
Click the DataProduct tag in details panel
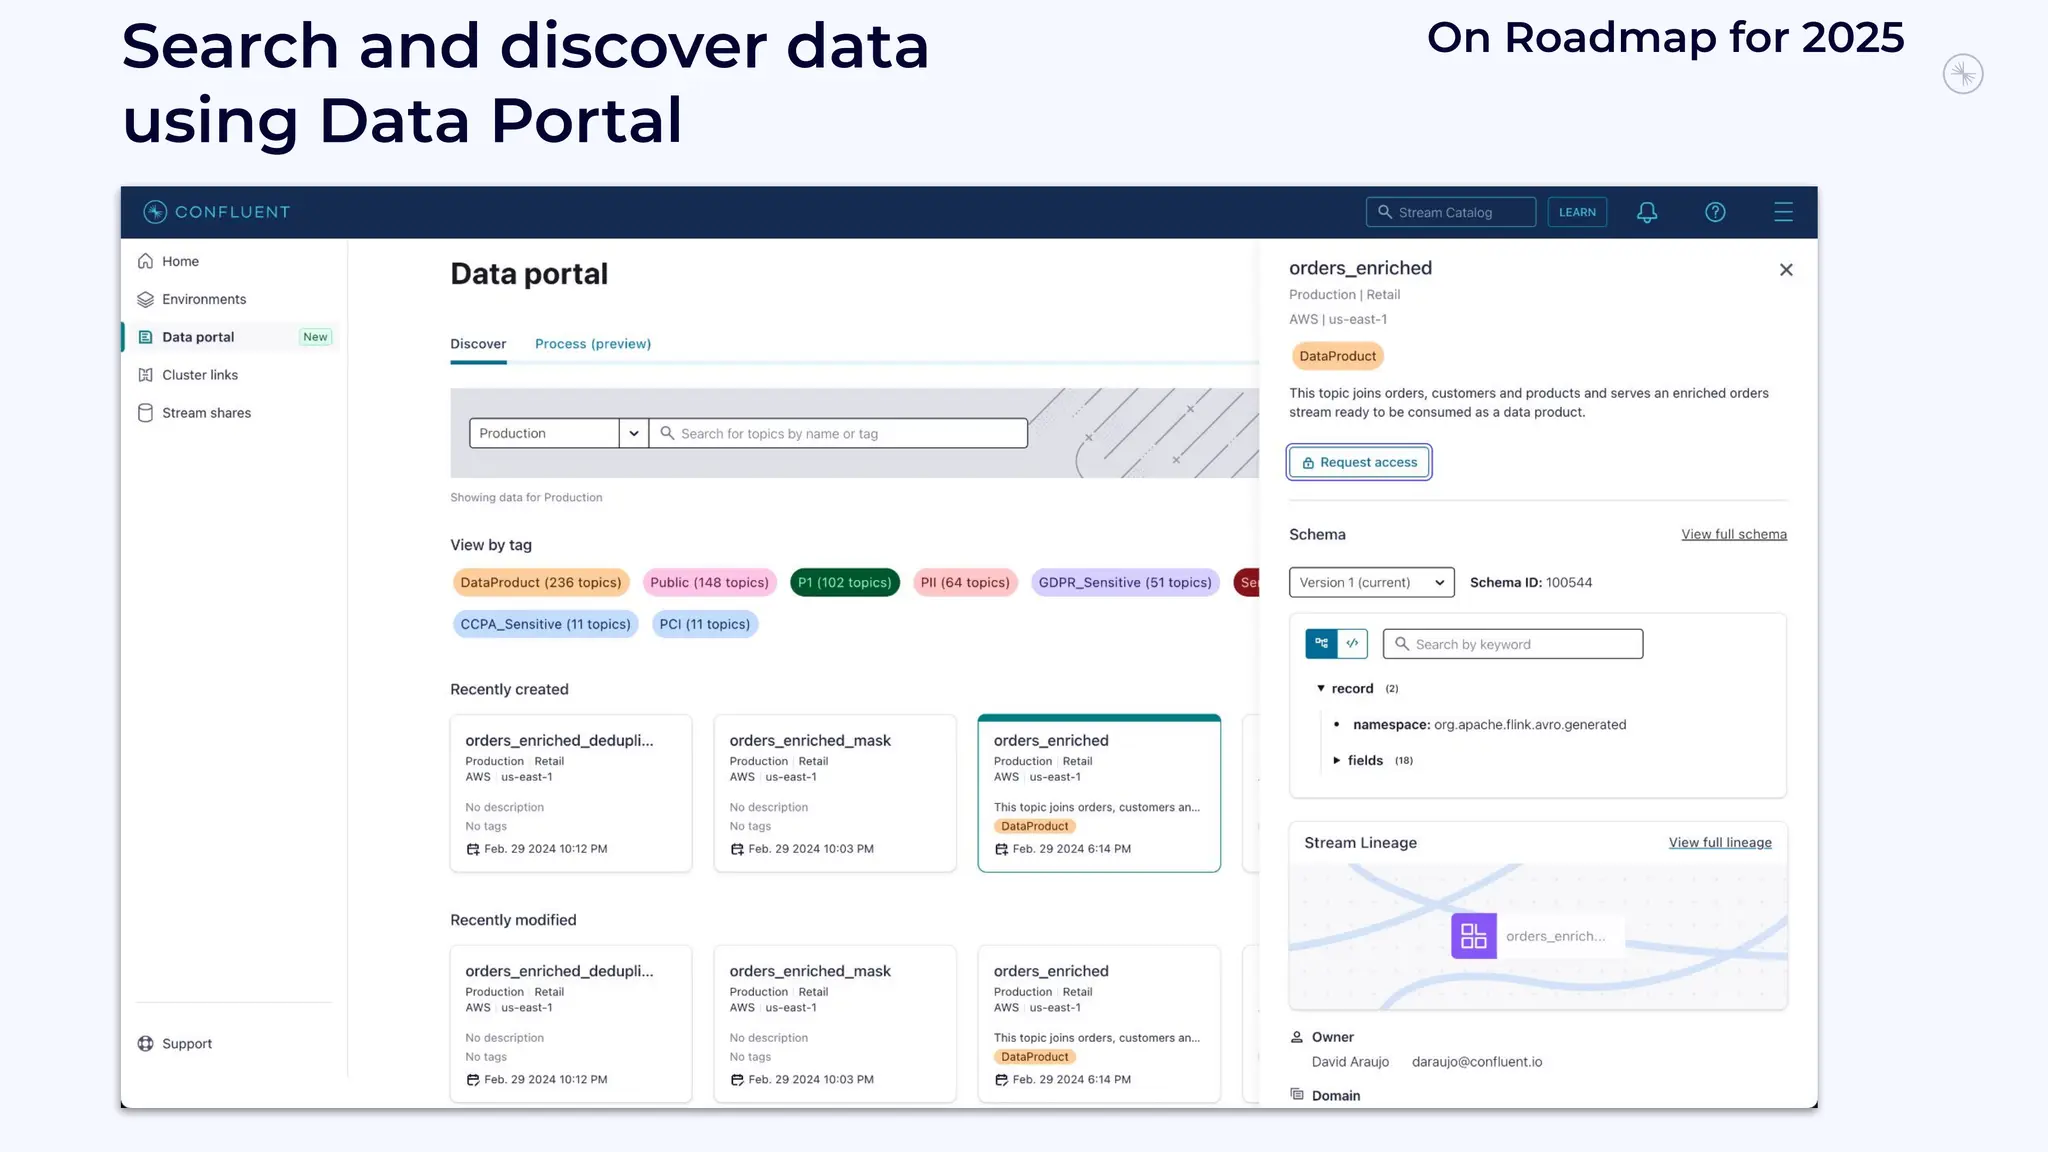(x=1337, y=356)
